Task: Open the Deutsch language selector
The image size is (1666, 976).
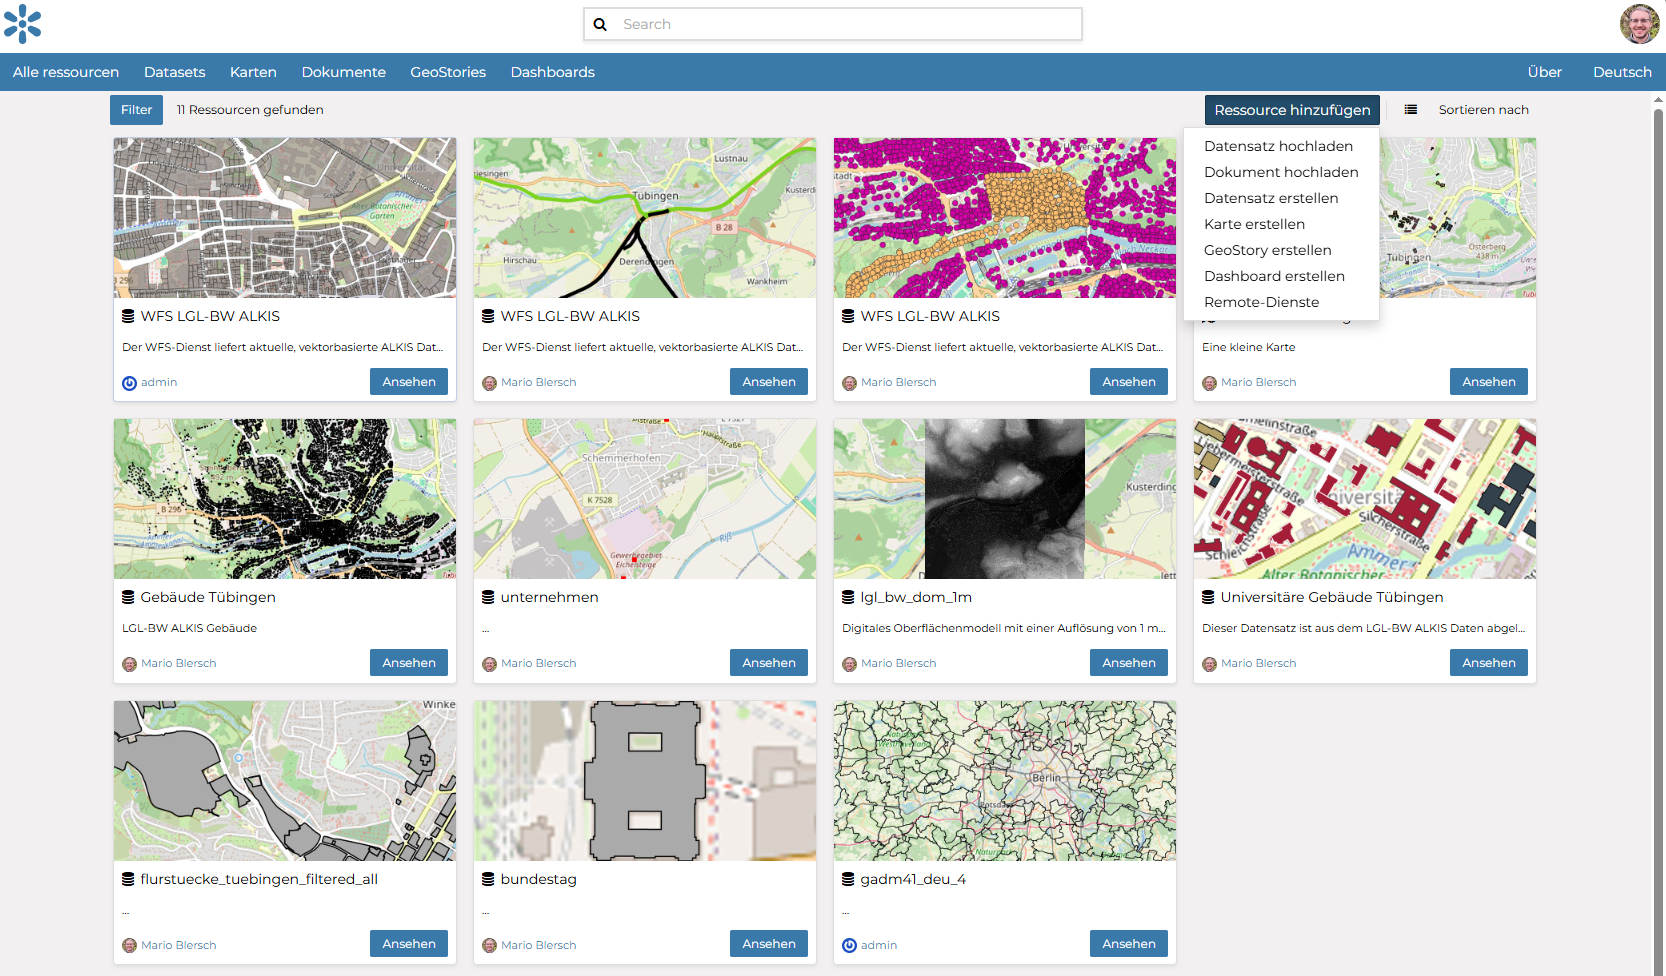Action: coord(1622,72)
